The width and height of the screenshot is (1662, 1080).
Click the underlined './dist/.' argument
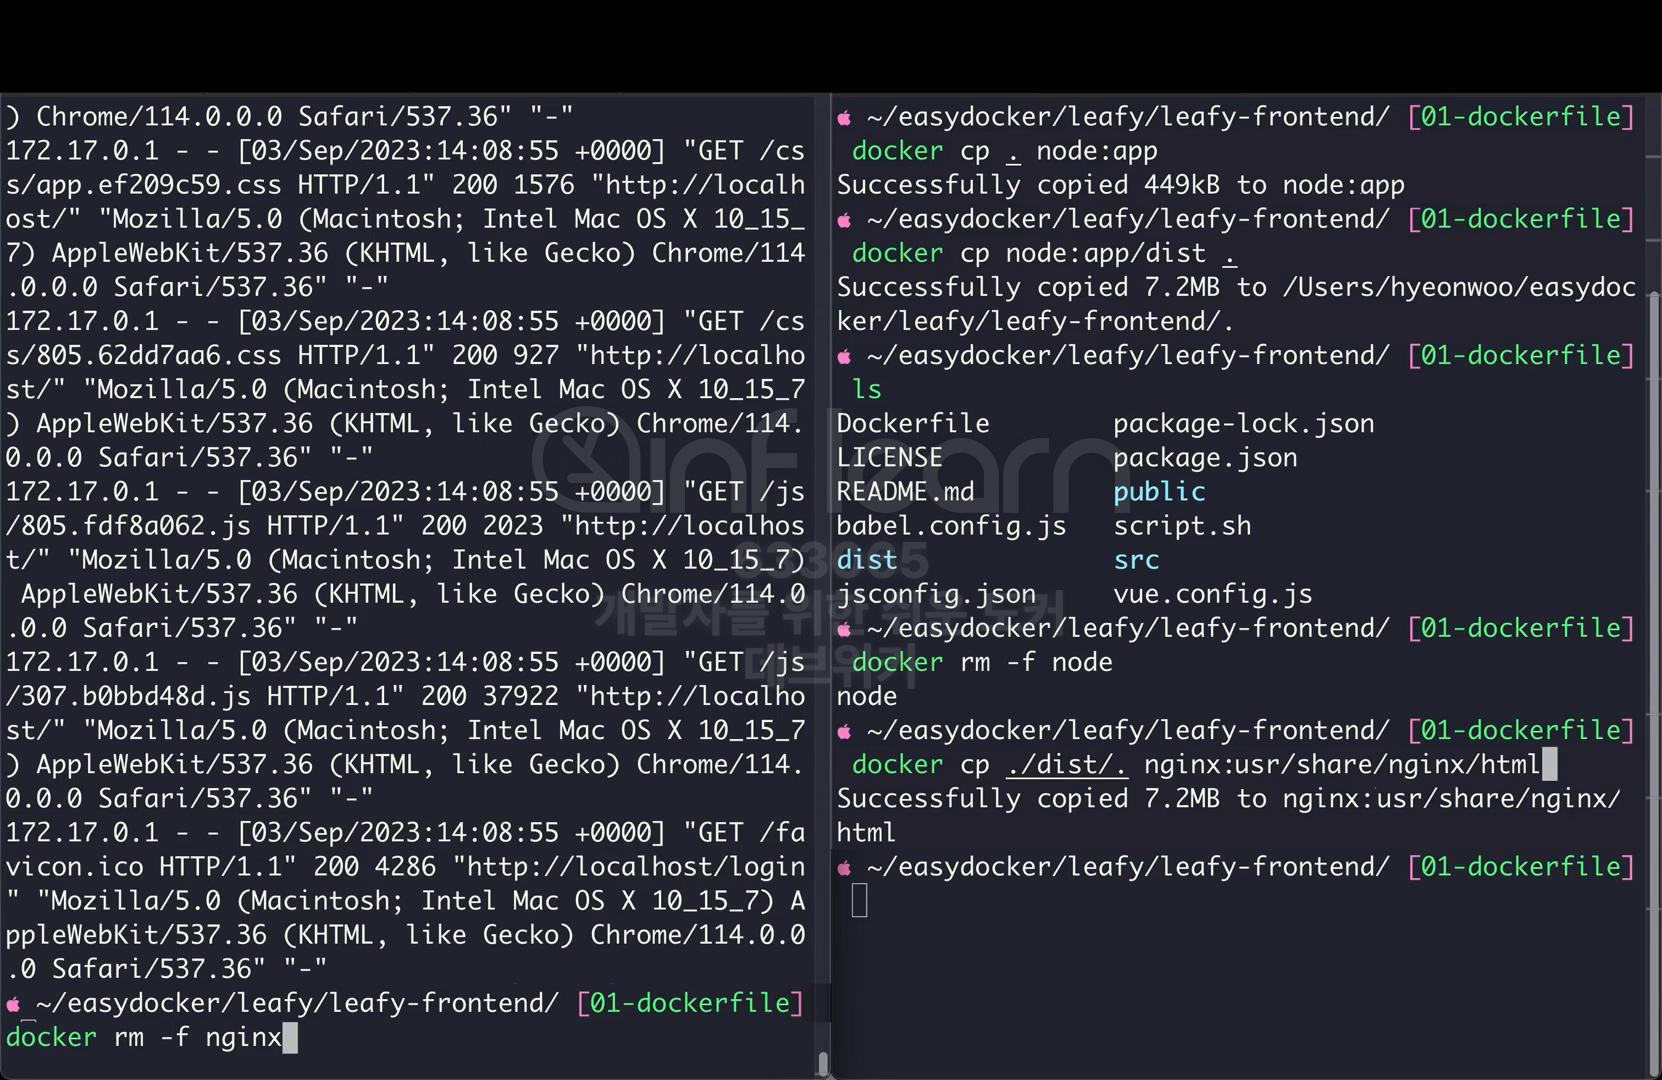coord(1067,765)
